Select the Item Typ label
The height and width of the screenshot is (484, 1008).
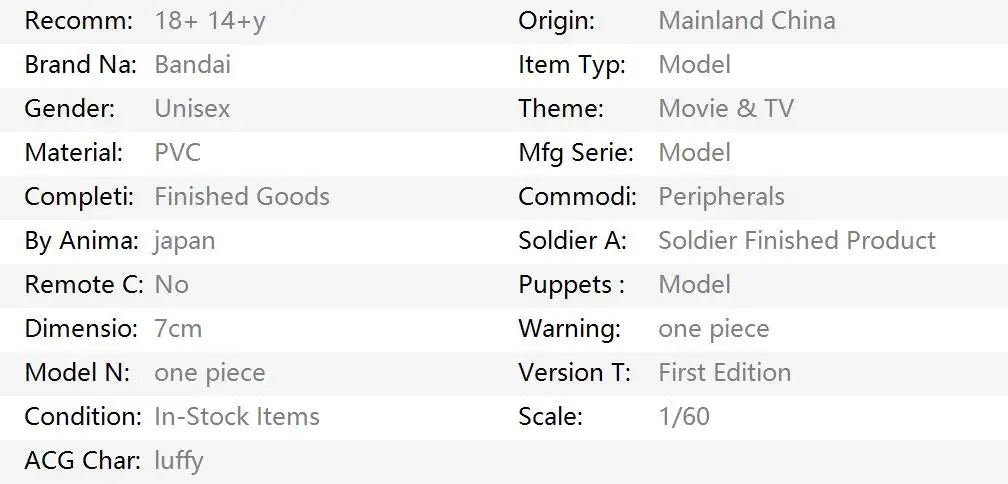pos(572,66)
